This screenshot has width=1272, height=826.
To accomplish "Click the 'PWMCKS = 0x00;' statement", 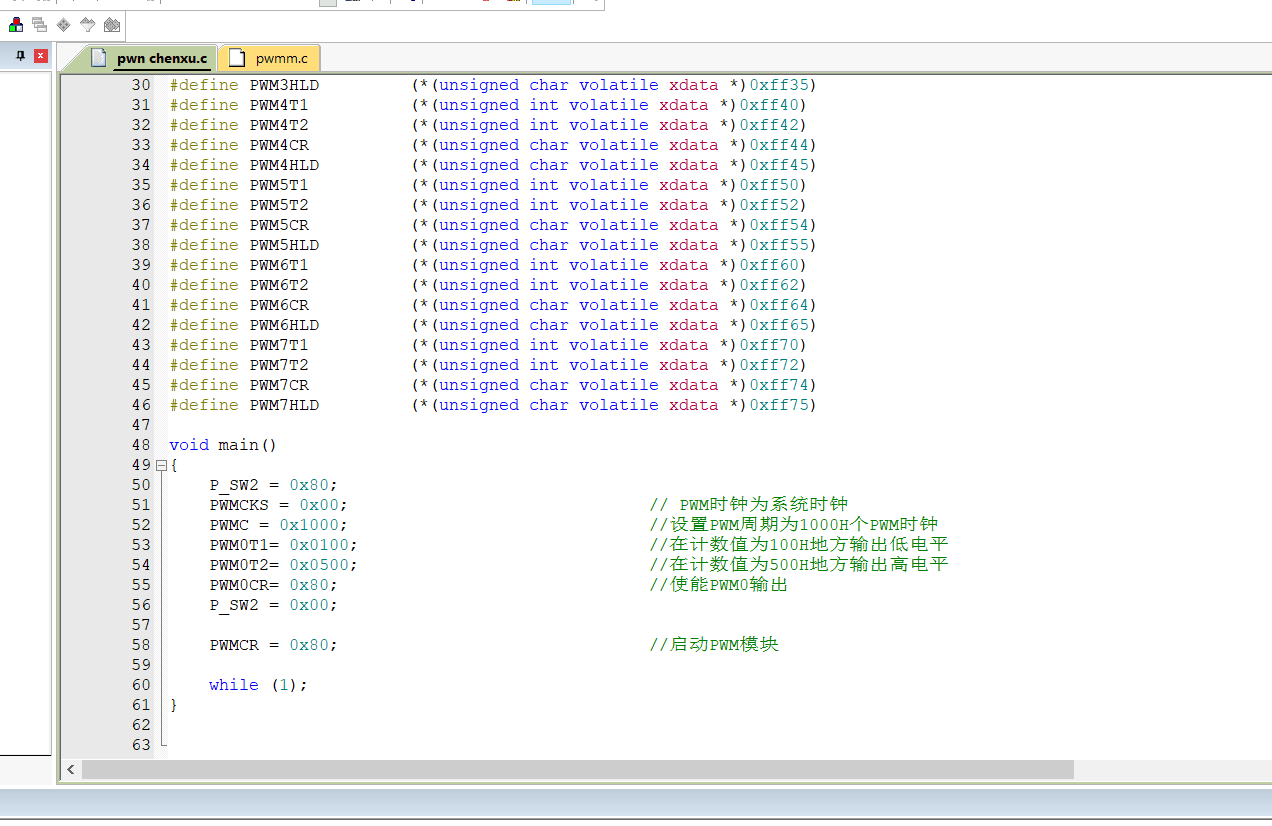I will (278, 505).
